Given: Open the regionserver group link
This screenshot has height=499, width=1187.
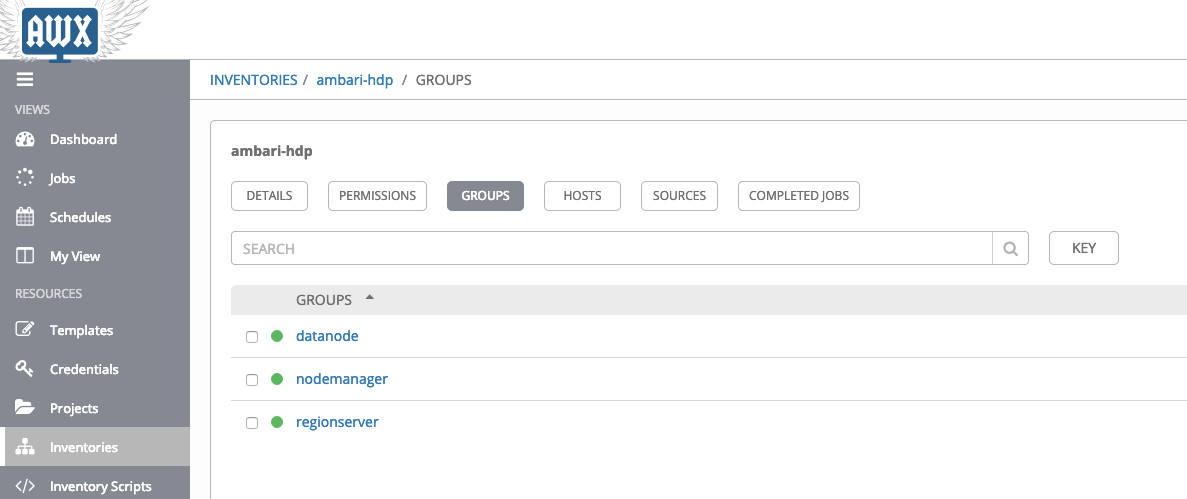Looking at the screenshot, I should (x=337, y=422).
